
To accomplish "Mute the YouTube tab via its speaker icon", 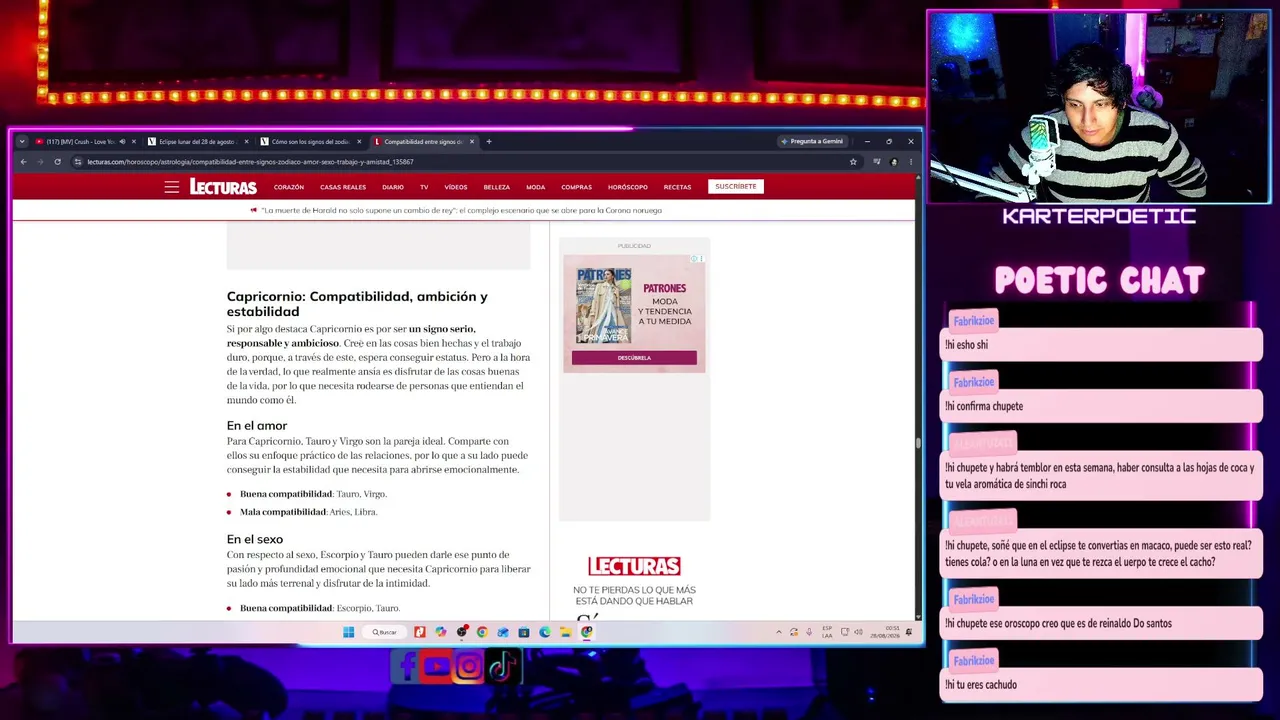I will pos(122,142).
